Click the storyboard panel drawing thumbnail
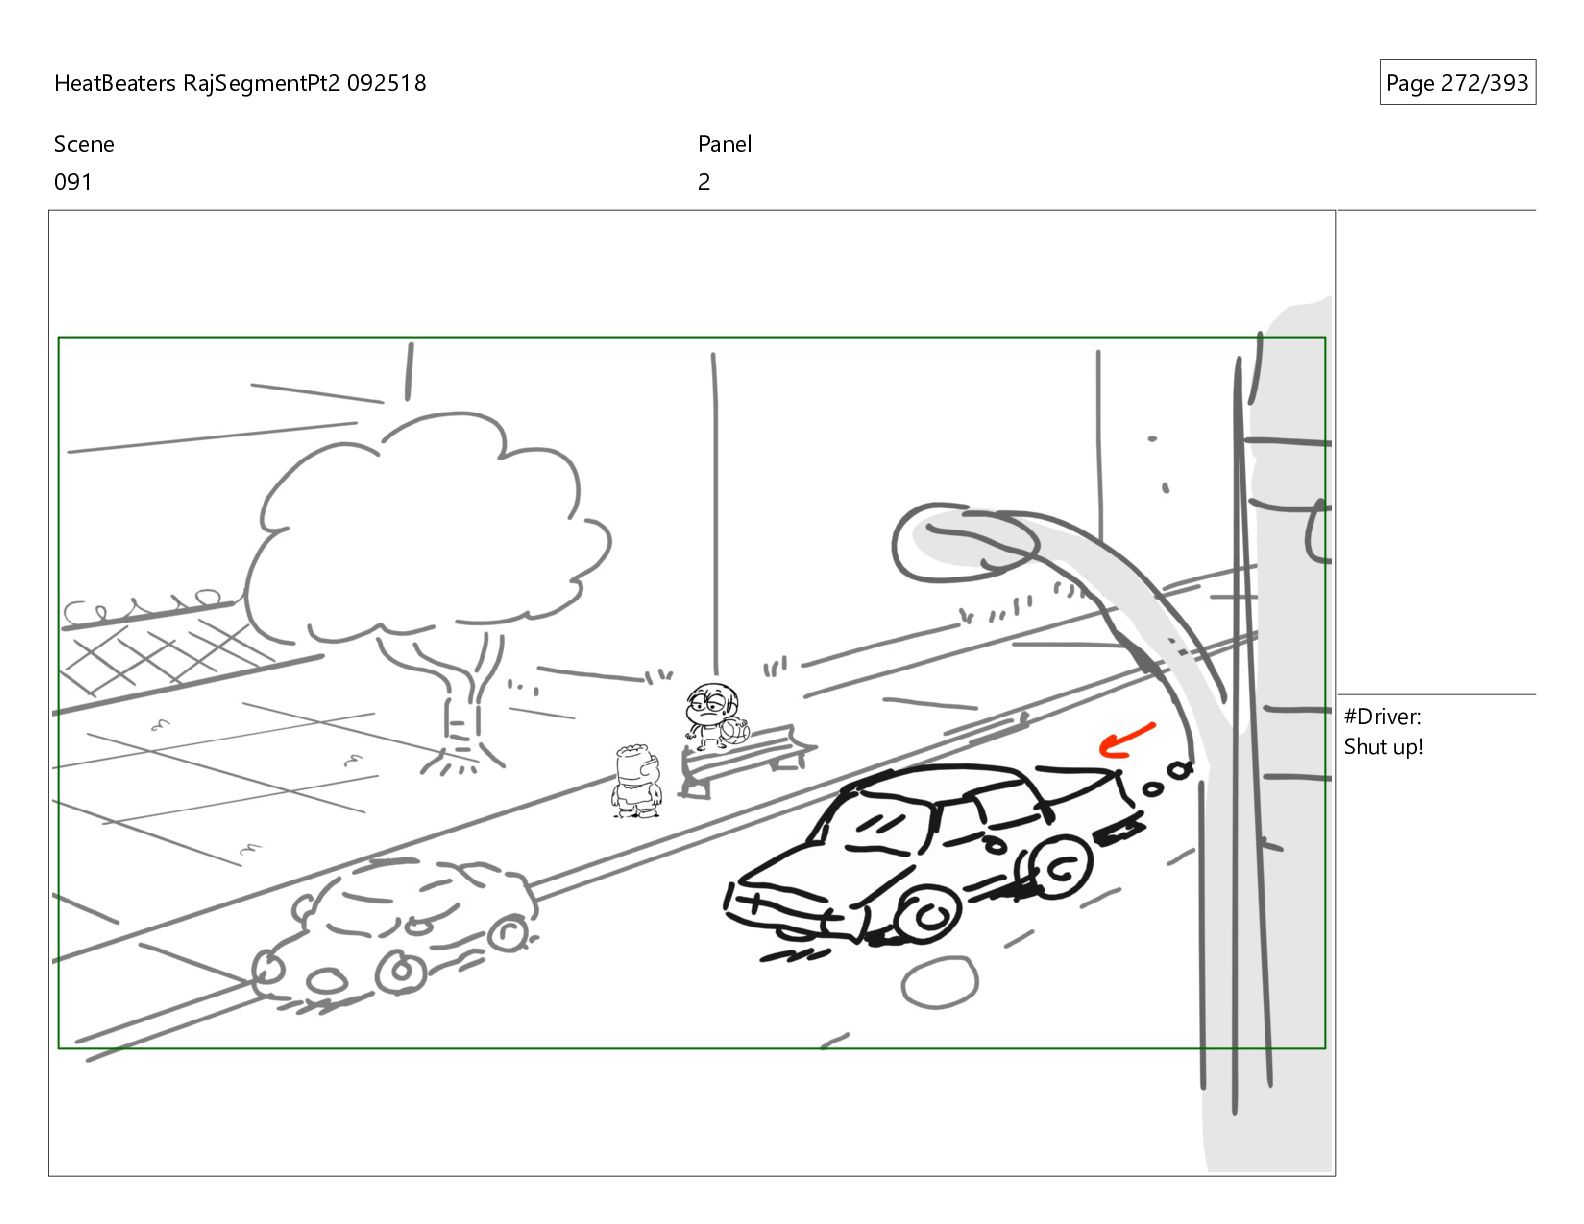 pyautogui.click(x=692, y=693)
